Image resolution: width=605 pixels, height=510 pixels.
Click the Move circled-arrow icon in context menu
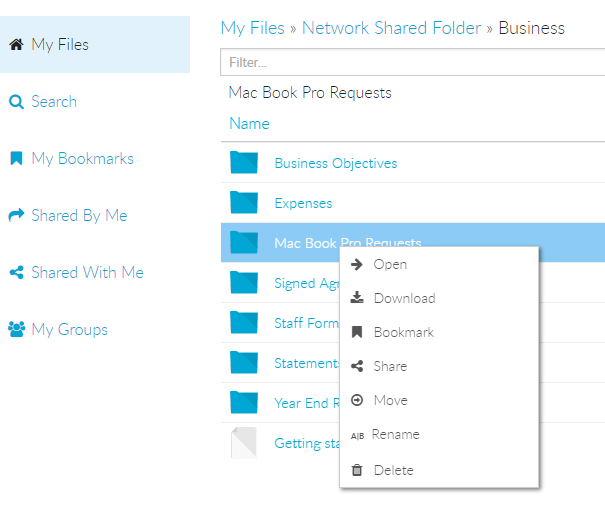click(x=357, y=400)
